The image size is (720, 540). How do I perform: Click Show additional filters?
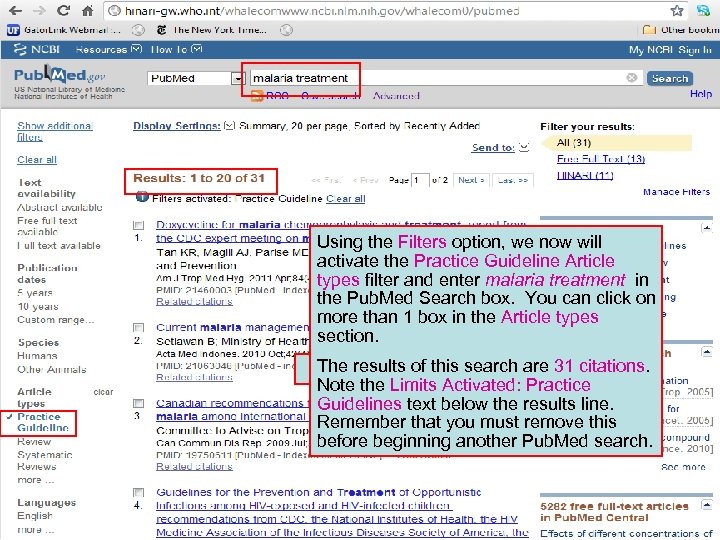[55, 131]
